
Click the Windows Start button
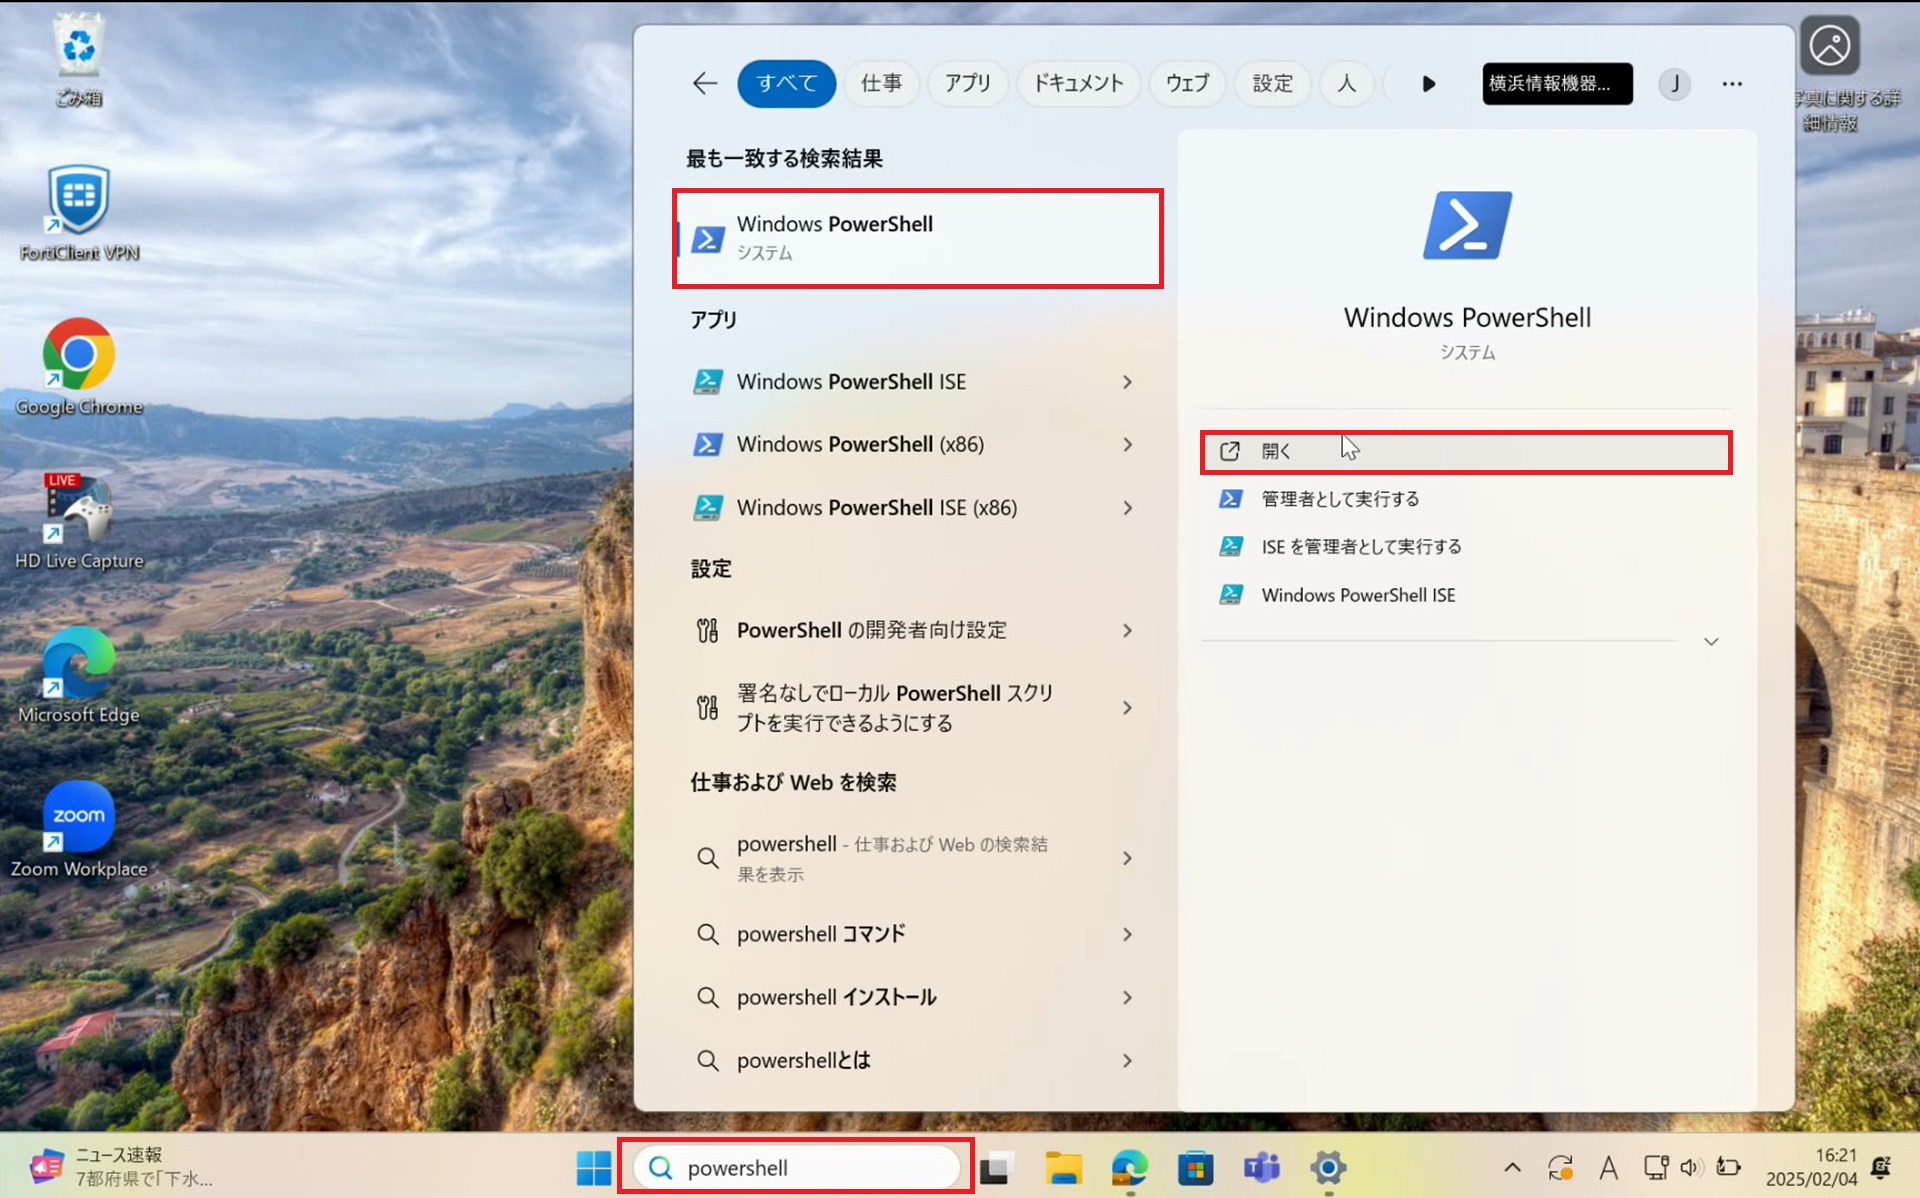click(594, 1167)
